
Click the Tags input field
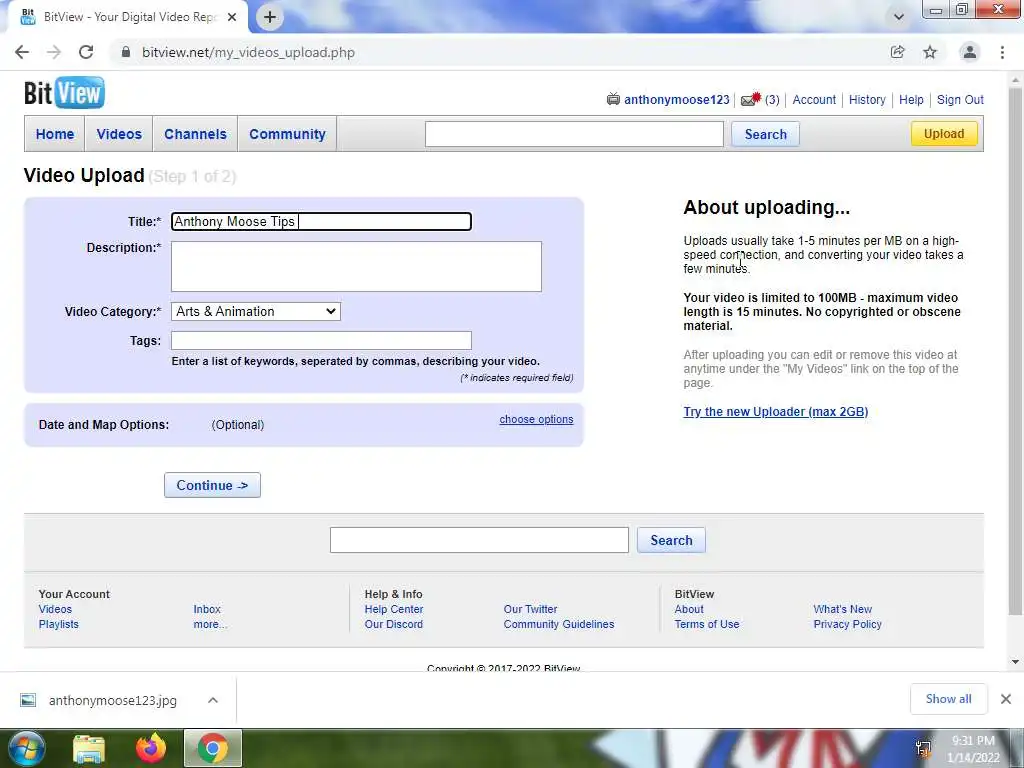coord(321,340)
